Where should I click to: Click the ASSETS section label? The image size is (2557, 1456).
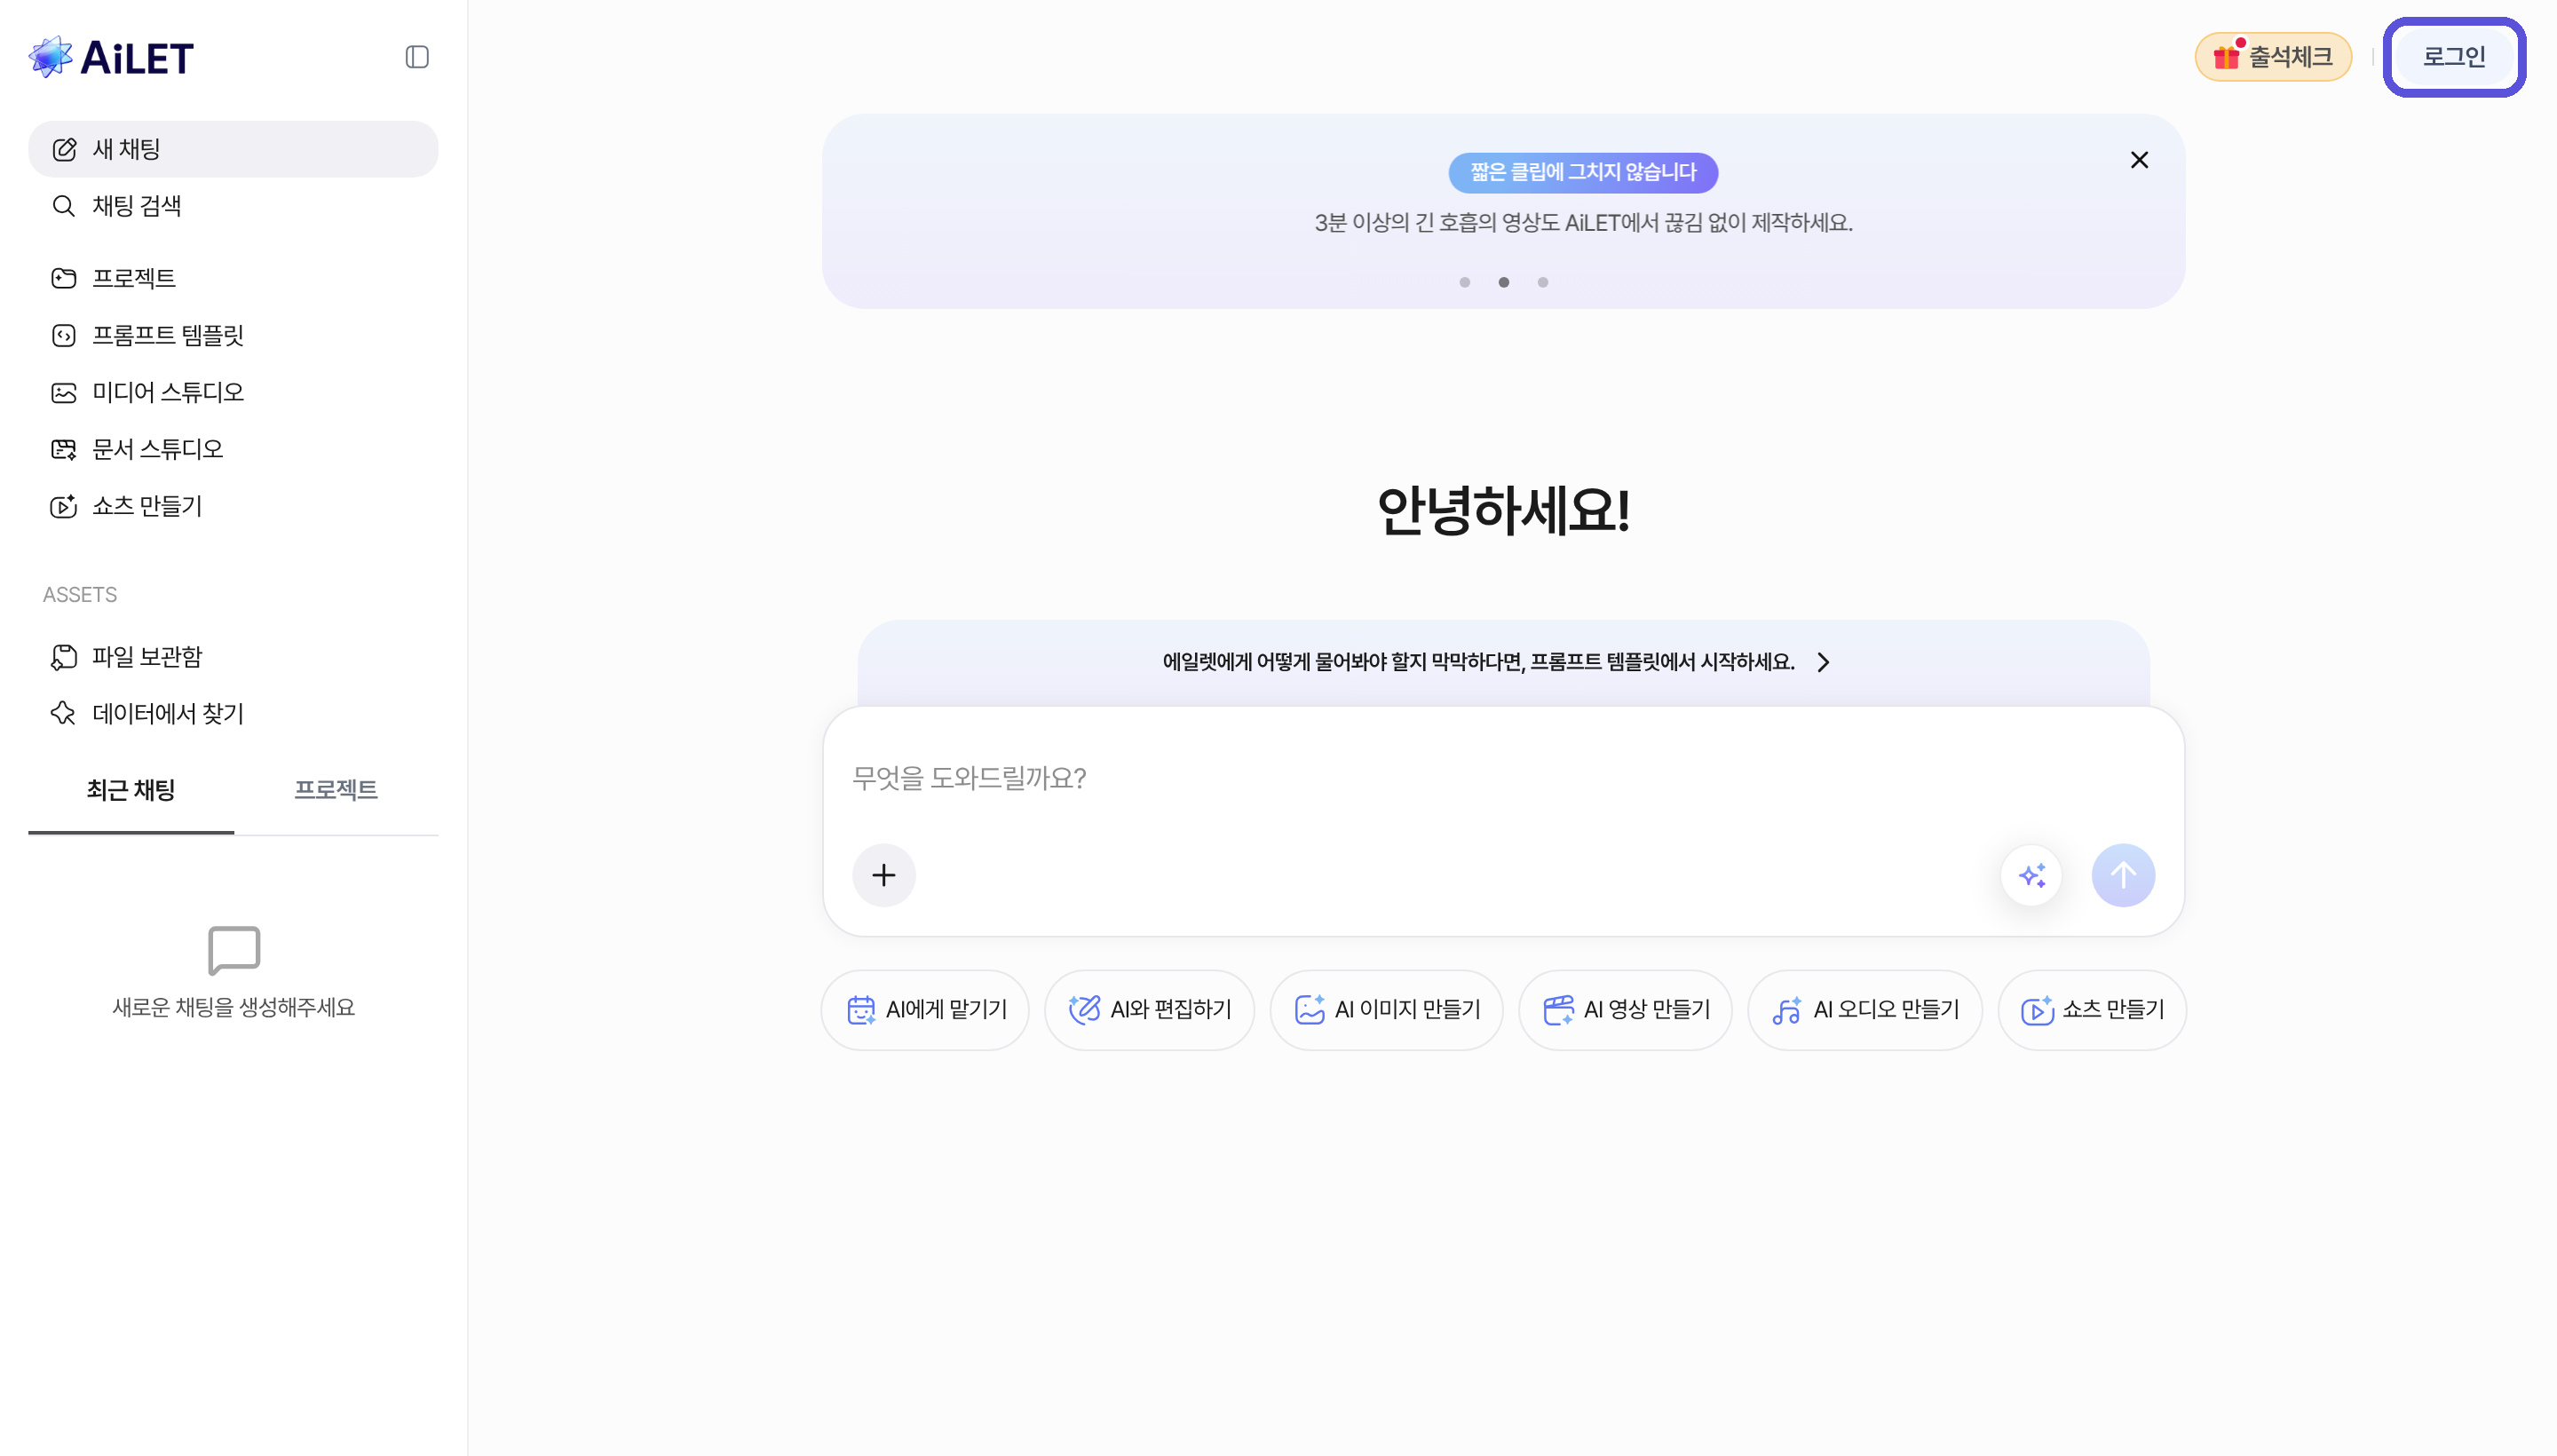click(x=80, y=595)
